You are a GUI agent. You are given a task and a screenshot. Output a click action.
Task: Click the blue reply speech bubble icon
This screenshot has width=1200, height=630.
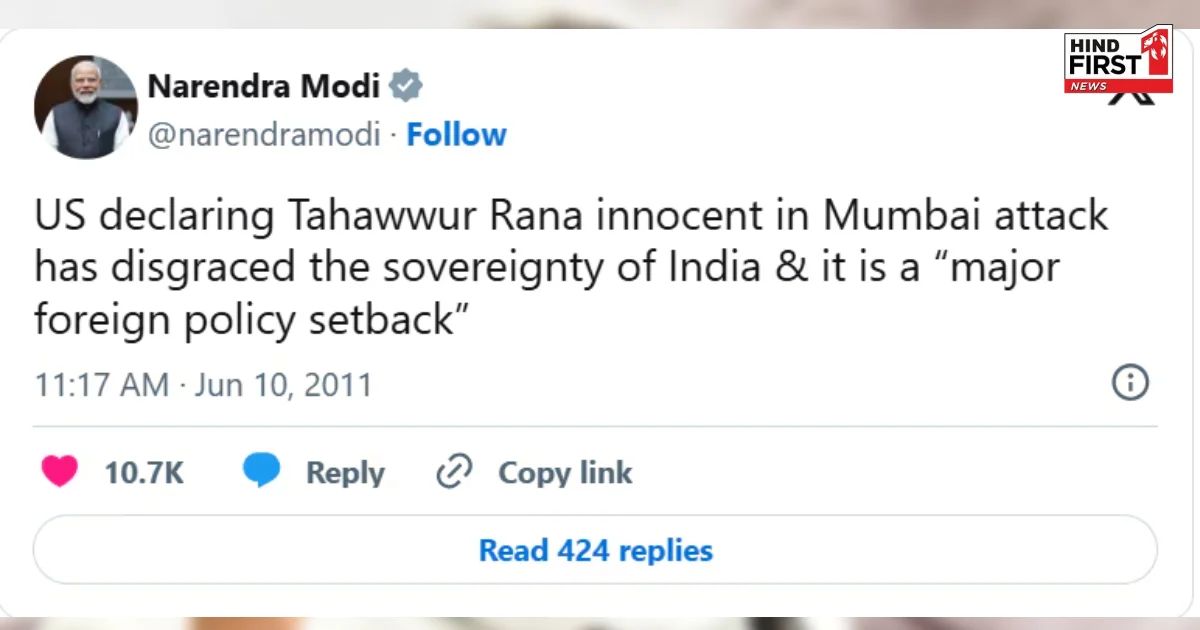(x=262, y=472)
